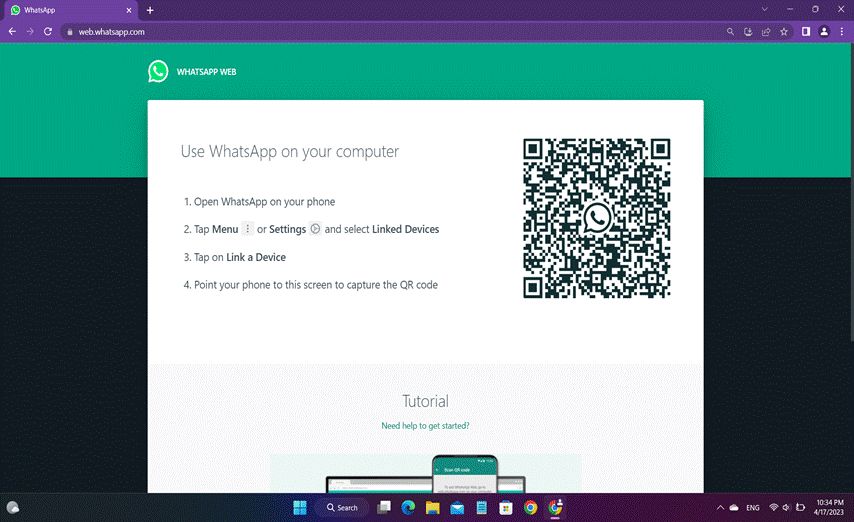This screenshot has height=522, width=854.
Task: Click the address bar showing web.whatsapp.com
Action: click(x=392, y=32)
